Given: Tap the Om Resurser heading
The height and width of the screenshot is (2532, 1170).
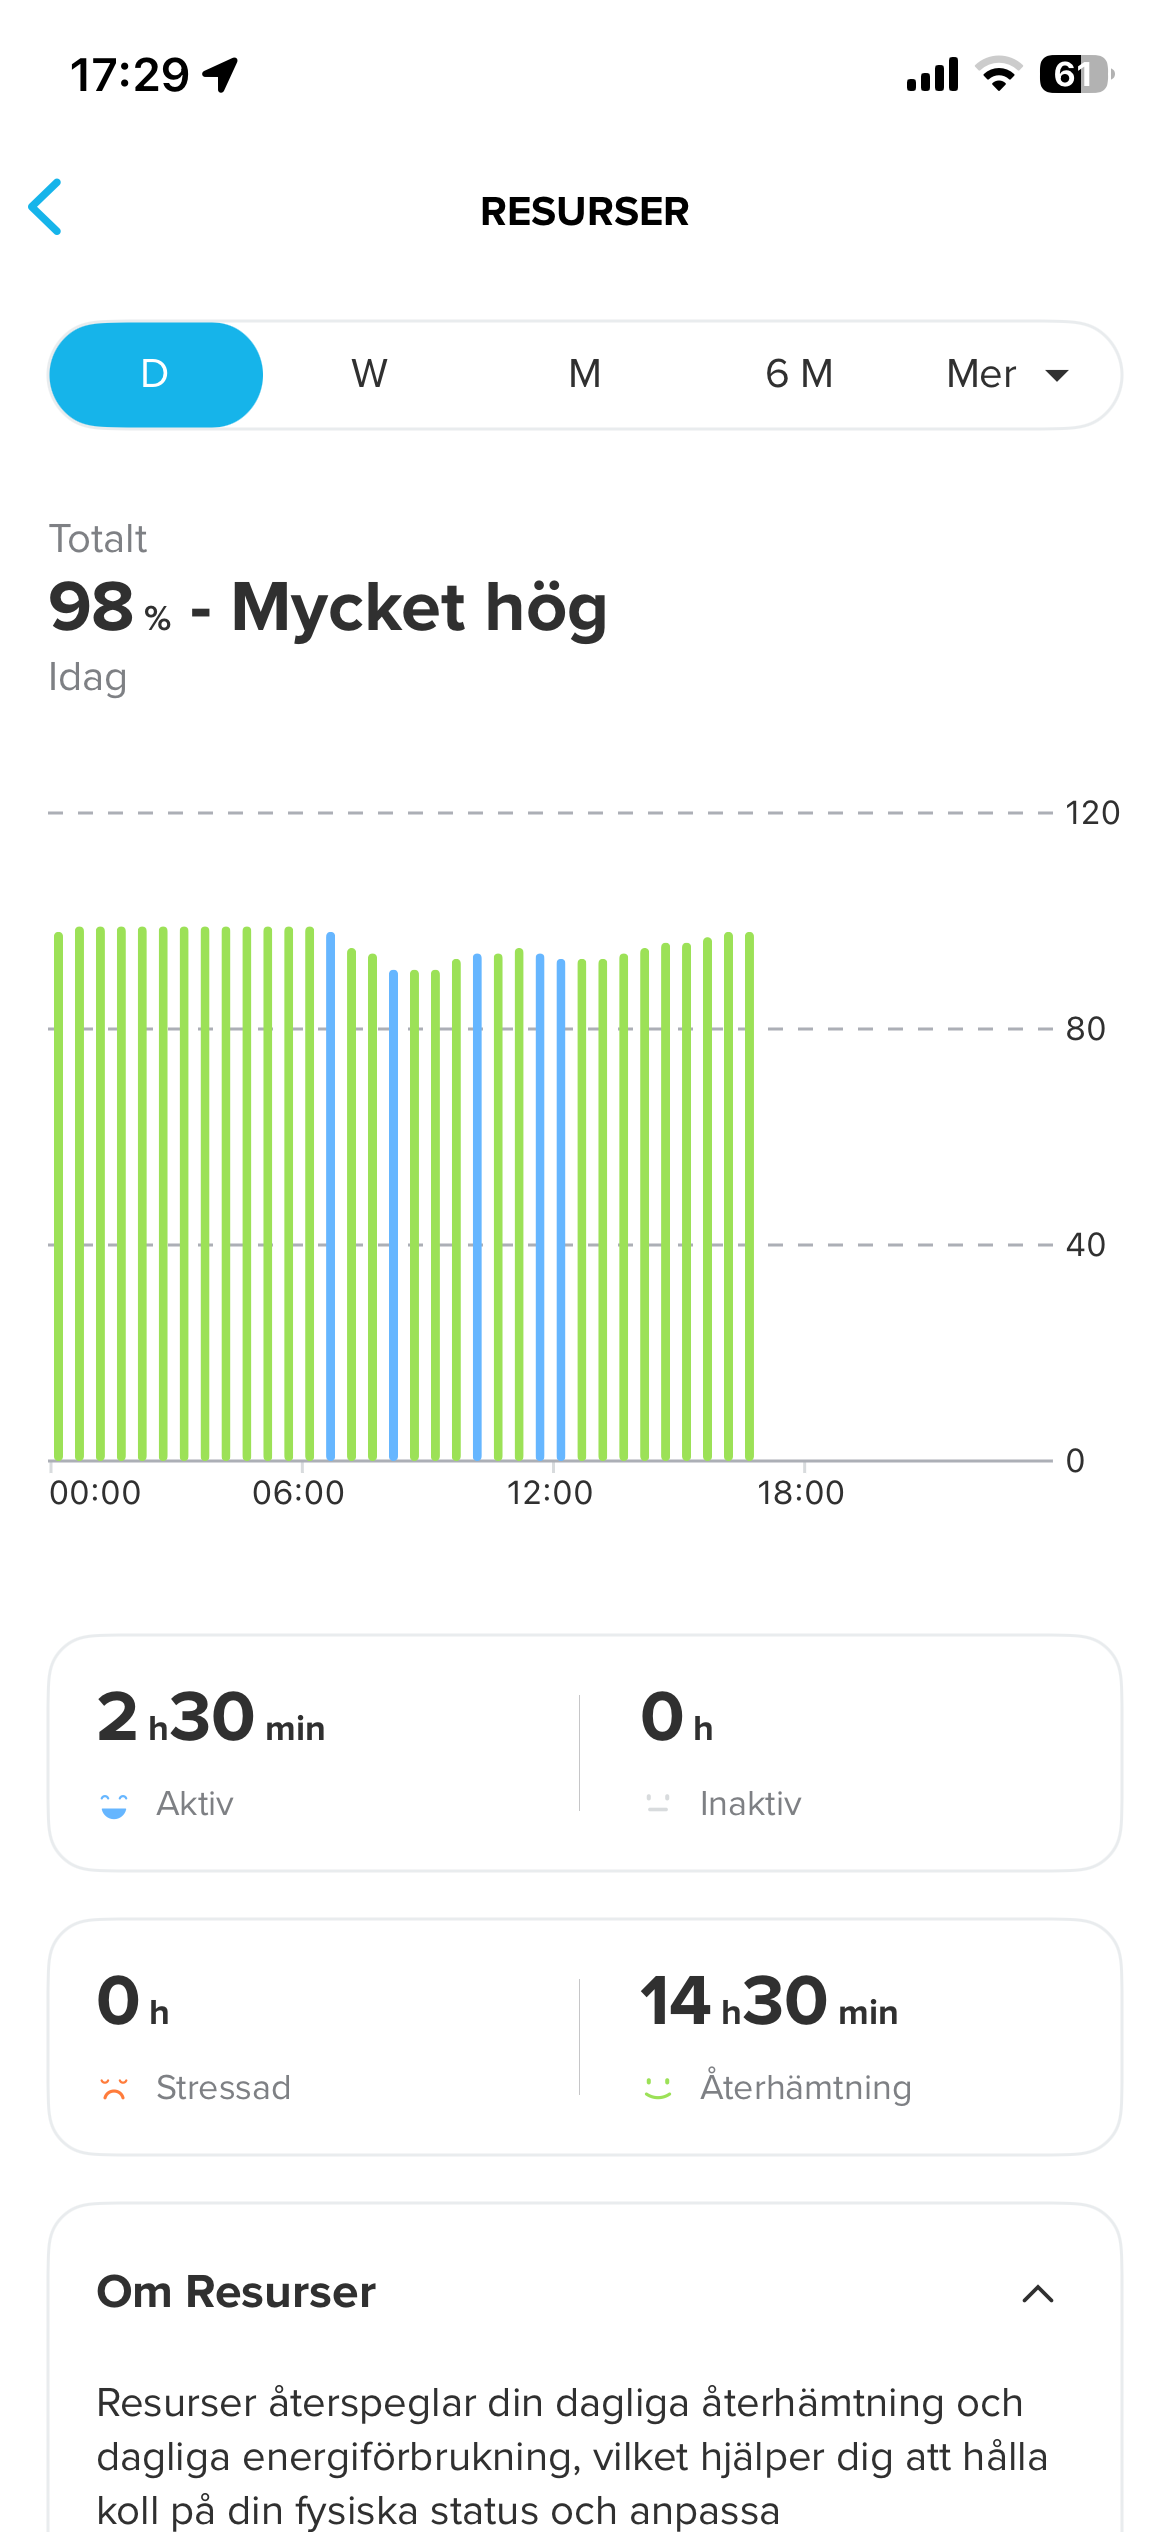Looking at the screenshot, I should click(236, 2292).
